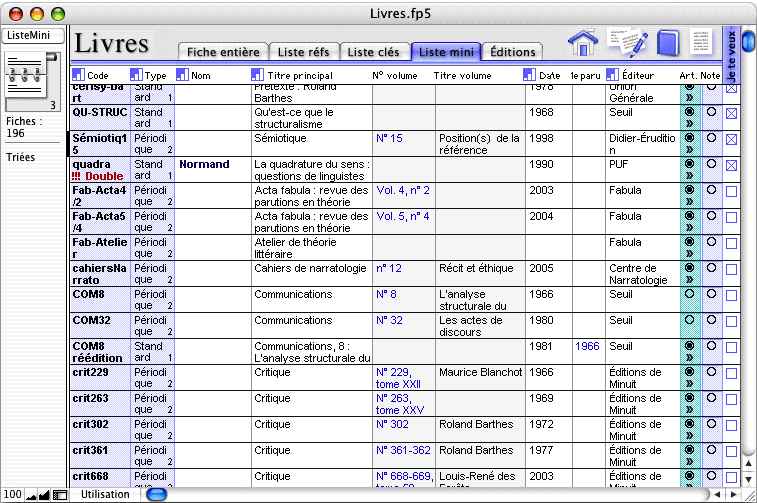This screenshot has width=757, height=503.
Task: Click the blue book icon
Action: pos(668,43)
